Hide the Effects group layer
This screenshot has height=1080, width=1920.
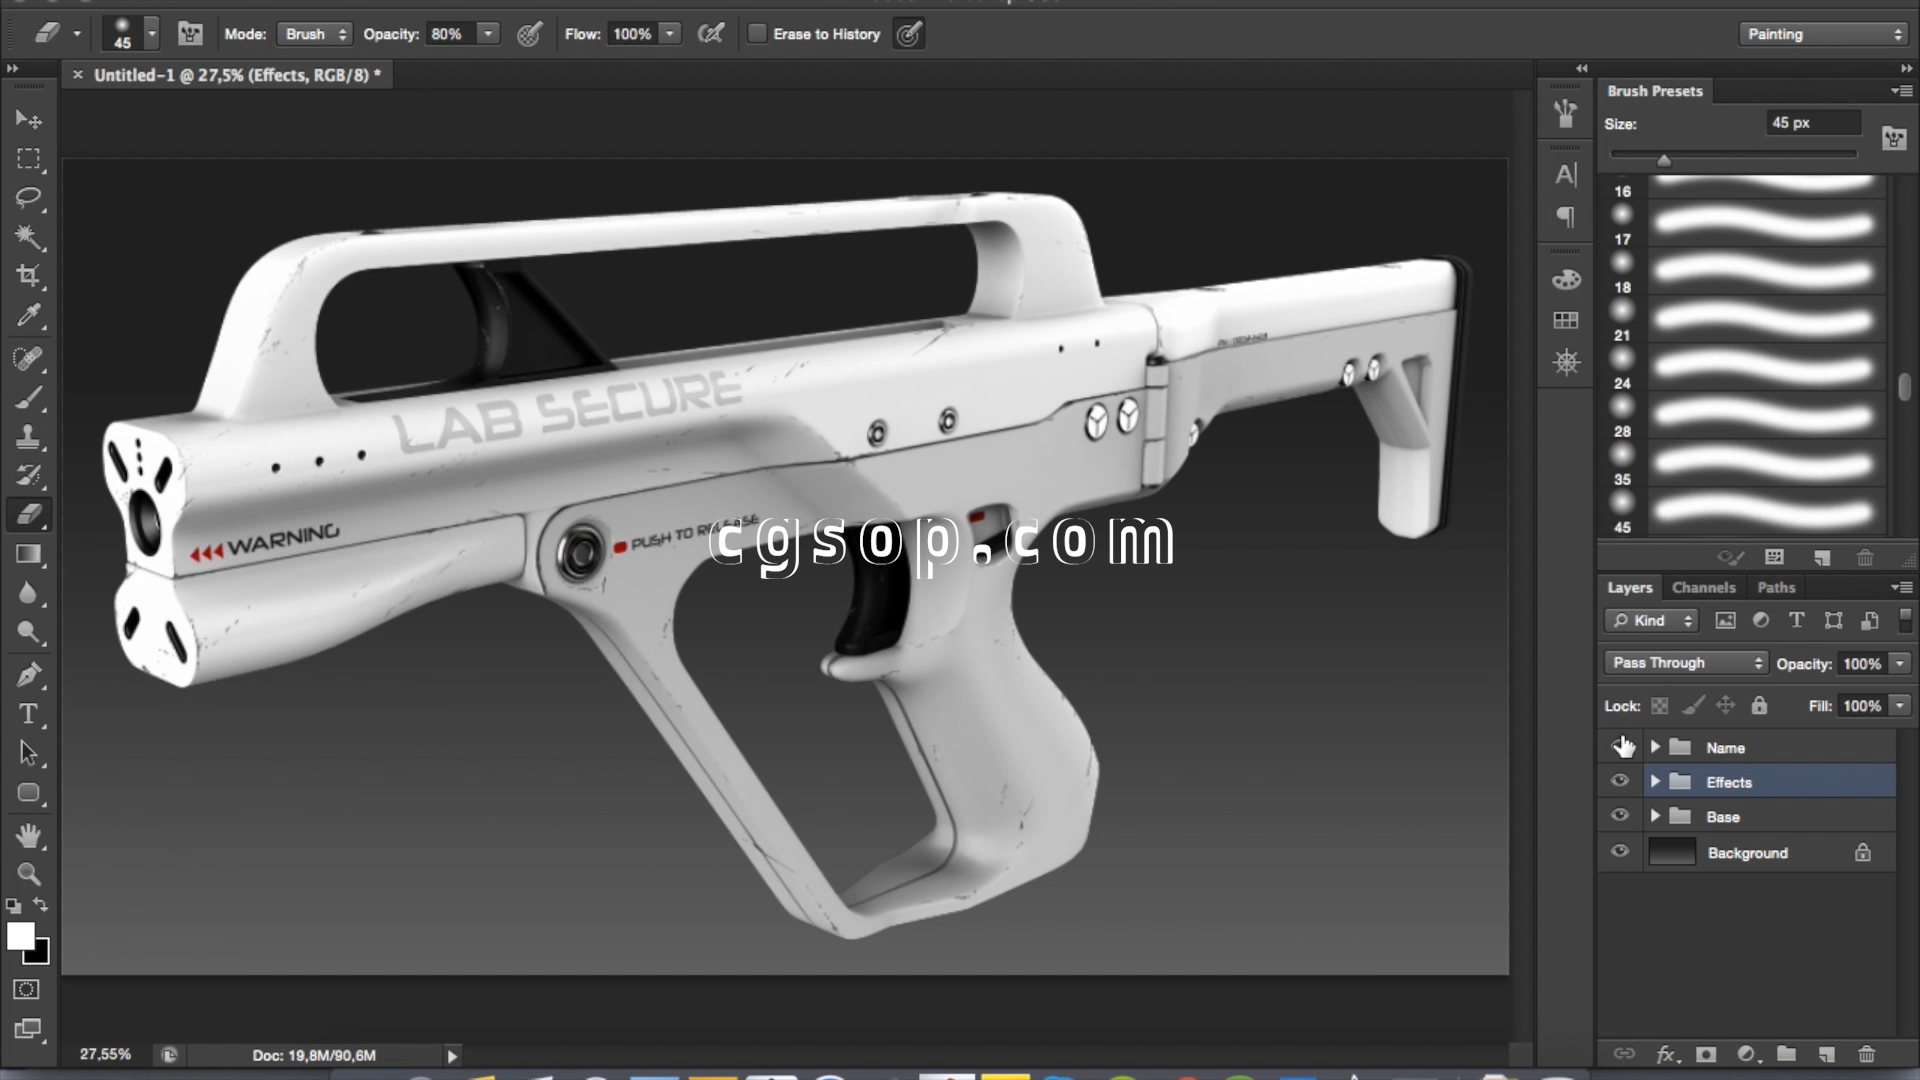(1620, 782)
